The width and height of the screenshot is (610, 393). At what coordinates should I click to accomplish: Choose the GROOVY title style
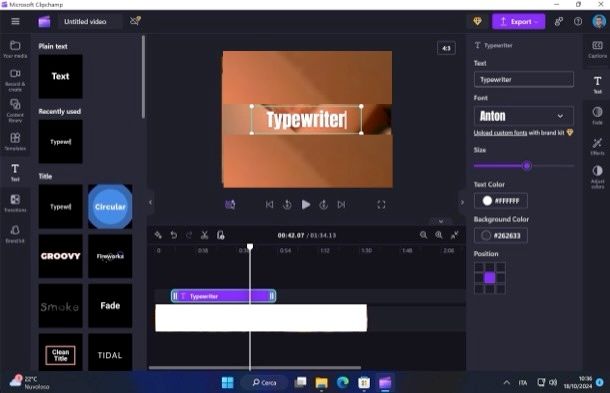point(60,256)
